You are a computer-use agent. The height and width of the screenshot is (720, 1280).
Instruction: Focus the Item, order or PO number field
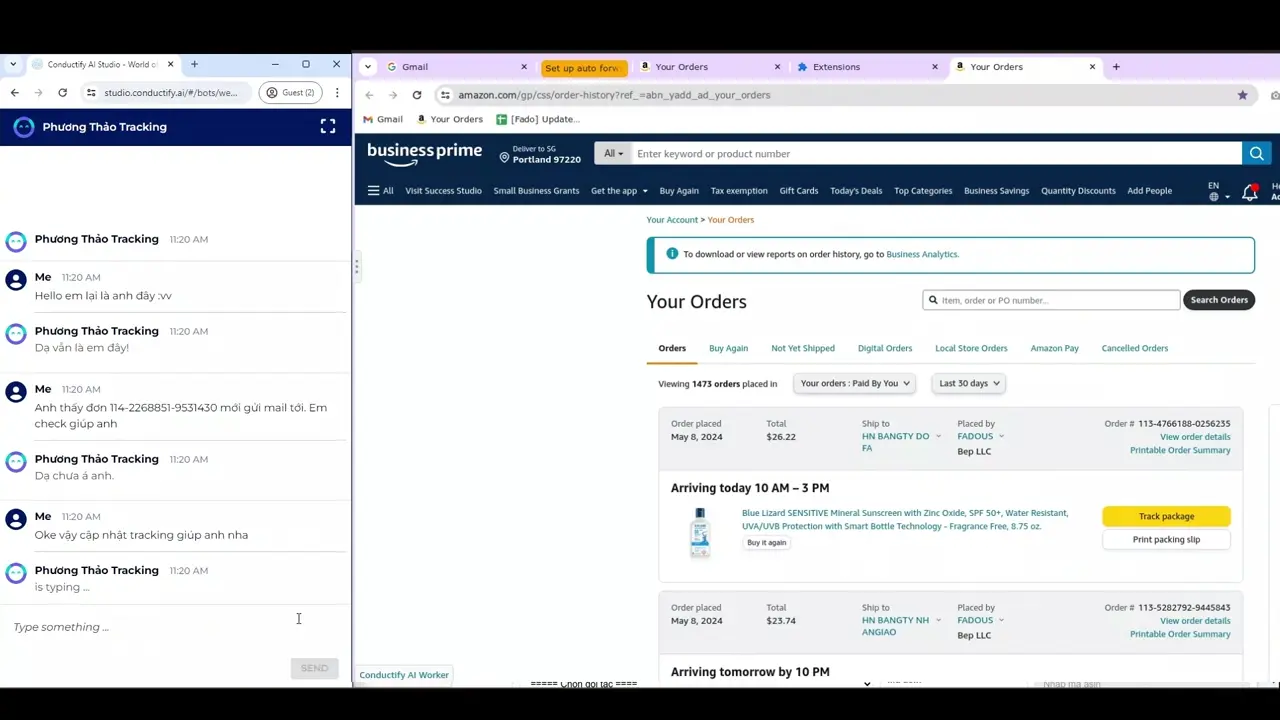1051,300
